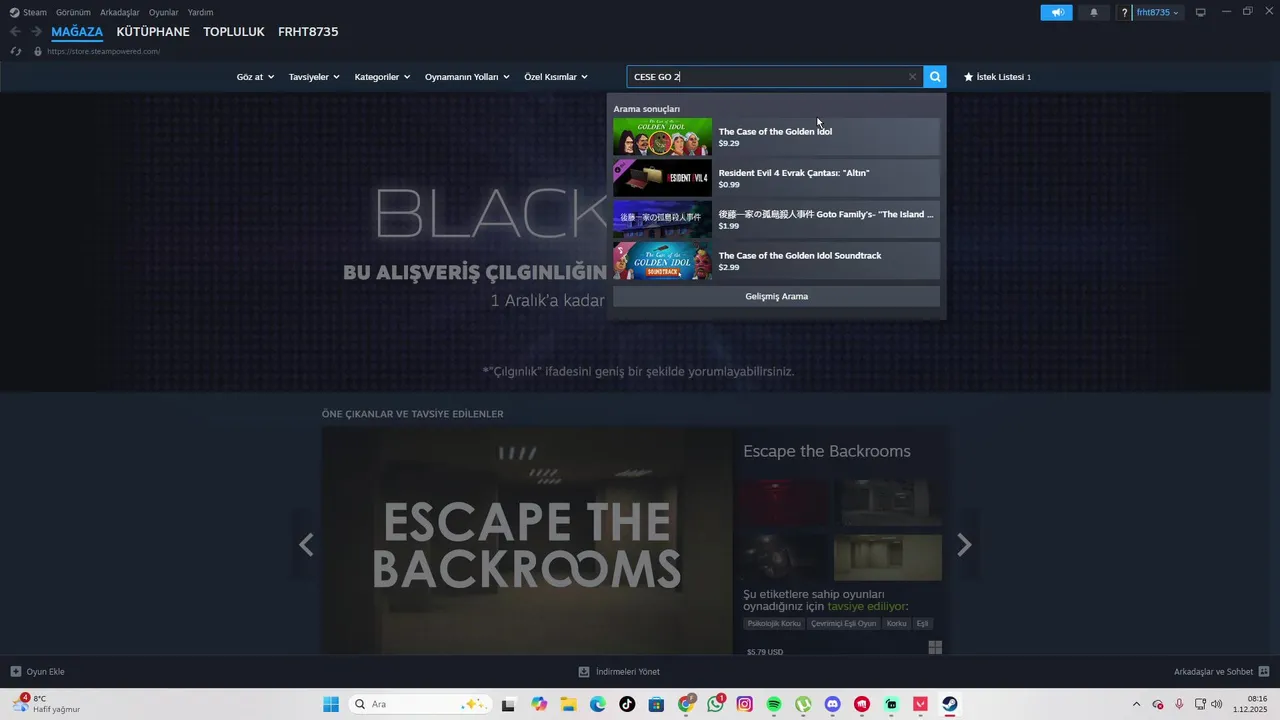Click the padlock icon beside URL
This screenshot has width=1280, height=720.
coord(38,51)
